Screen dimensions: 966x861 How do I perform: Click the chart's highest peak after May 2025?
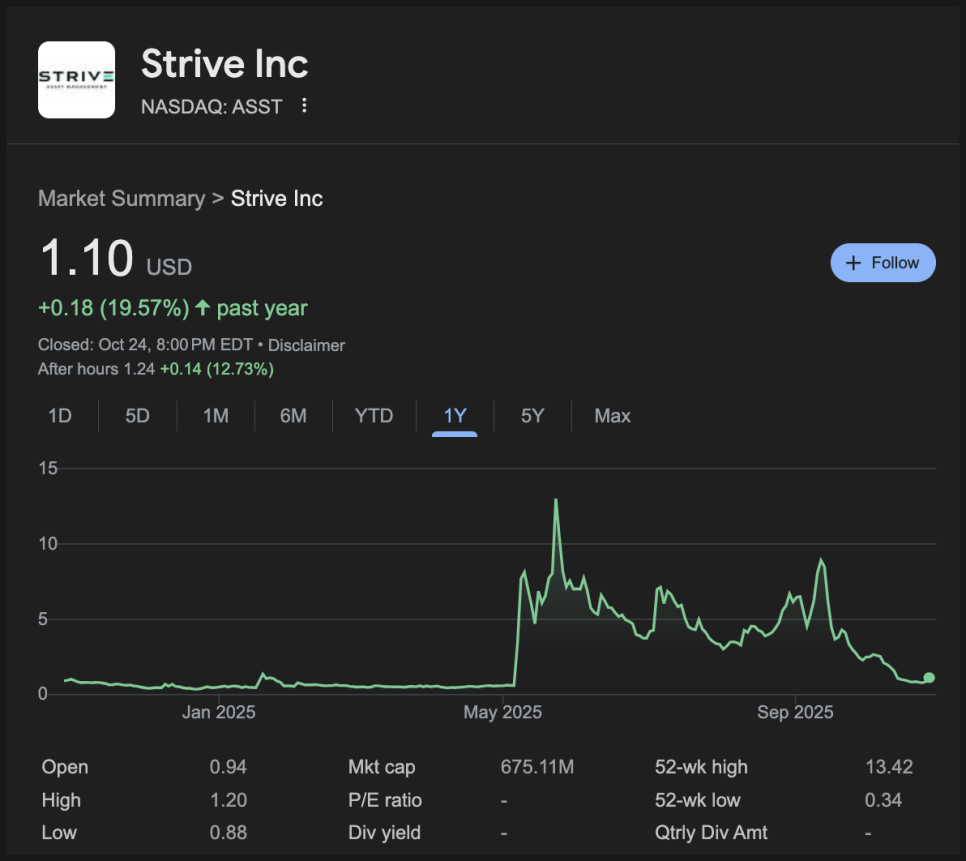[556, 501]
